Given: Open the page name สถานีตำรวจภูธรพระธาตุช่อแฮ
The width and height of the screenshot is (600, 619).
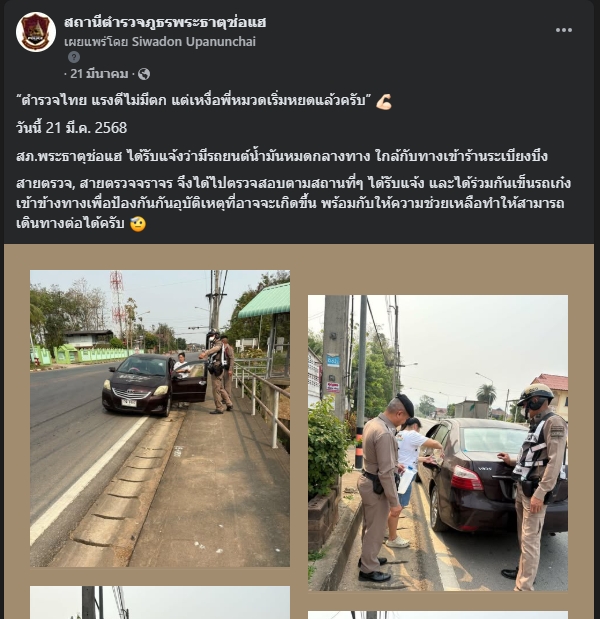Looking at the screenshot, I should pyautogui.click(x=165, y=22).
